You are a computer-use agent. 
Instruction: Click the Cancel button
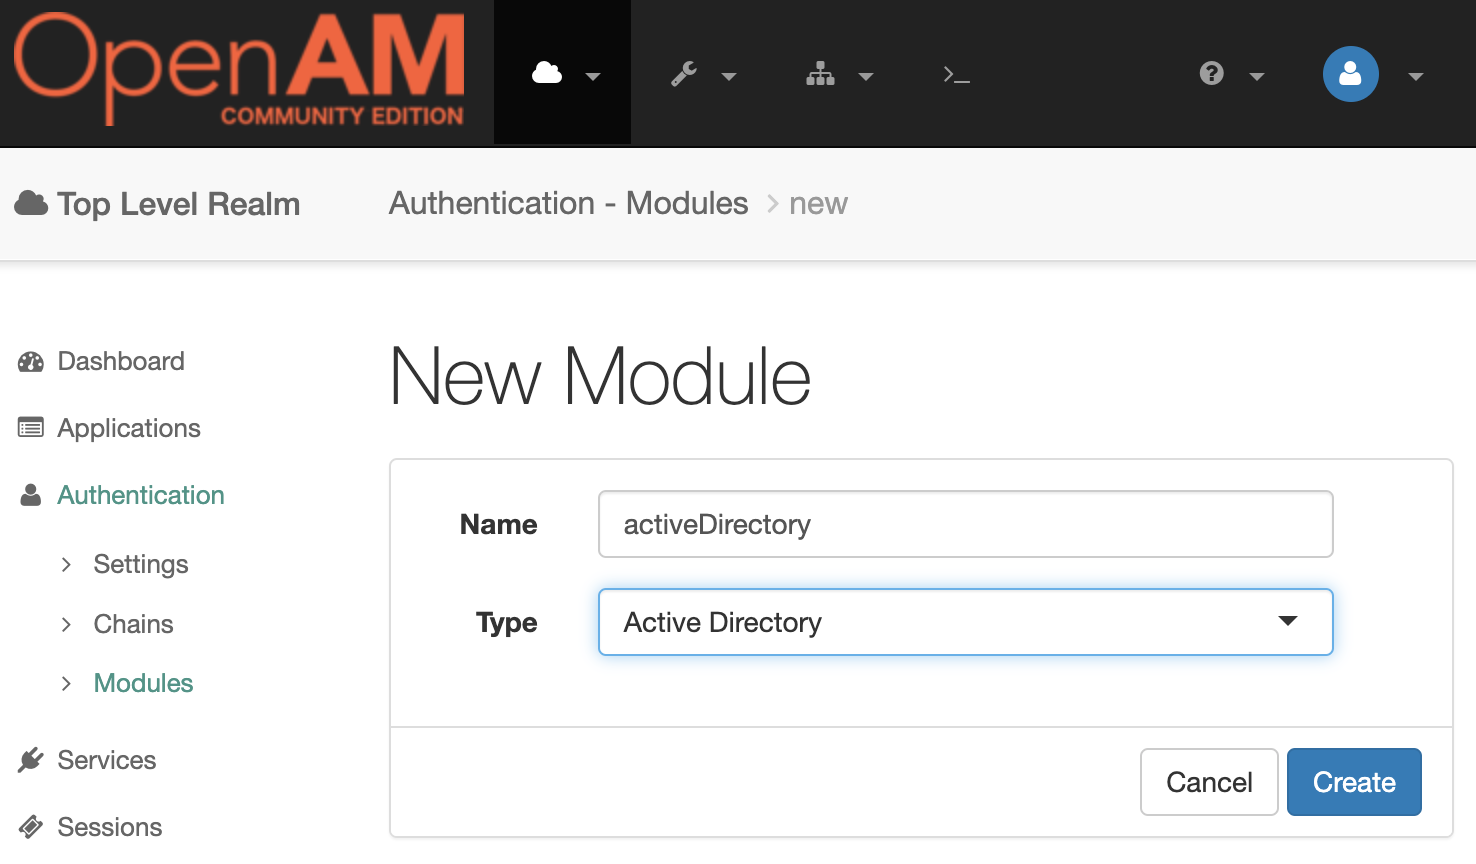[1209, 782]
